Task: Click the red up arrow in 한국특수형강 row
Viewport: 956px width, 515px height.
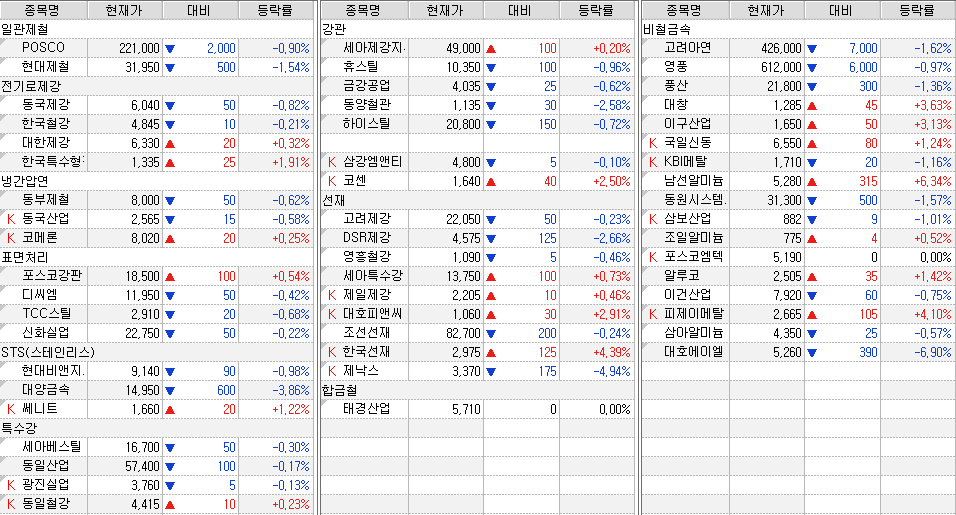Action: click(169, 161)
